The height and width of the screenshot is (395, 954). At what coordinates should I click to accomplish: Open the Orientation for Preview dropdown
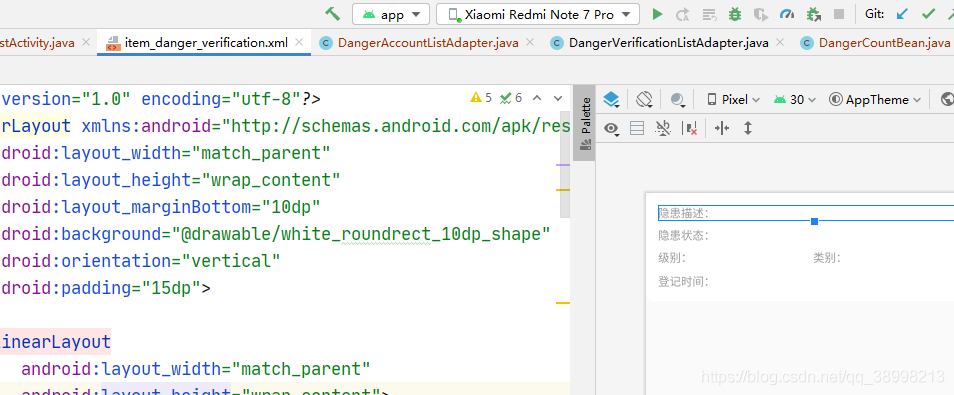tap(645, 99)
